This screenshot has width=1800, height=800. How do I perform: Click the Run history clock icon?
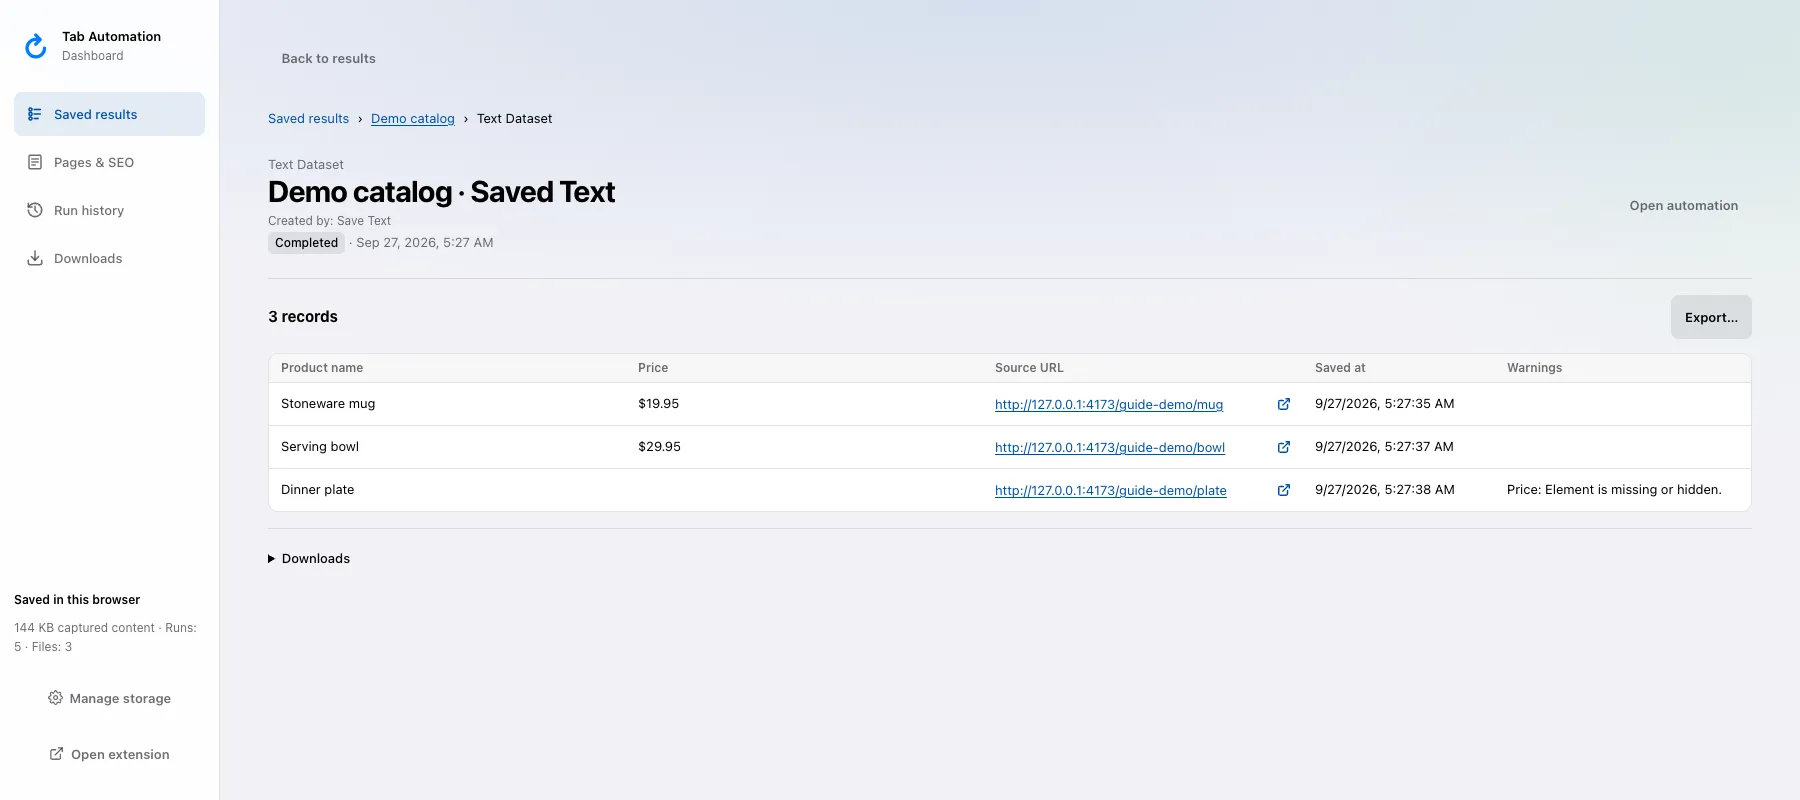coord(35,210)
